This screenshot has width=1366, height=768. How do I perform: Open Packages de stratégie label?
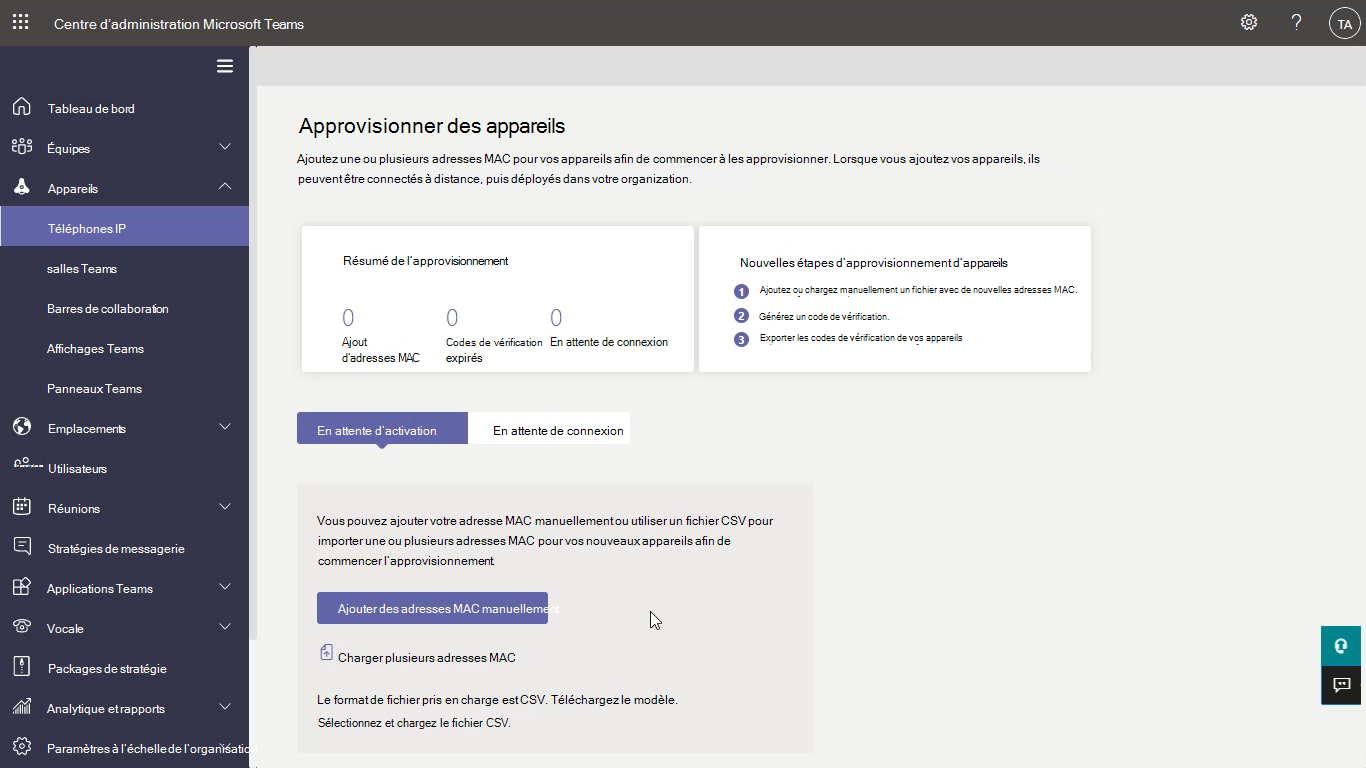pos(107,668)
